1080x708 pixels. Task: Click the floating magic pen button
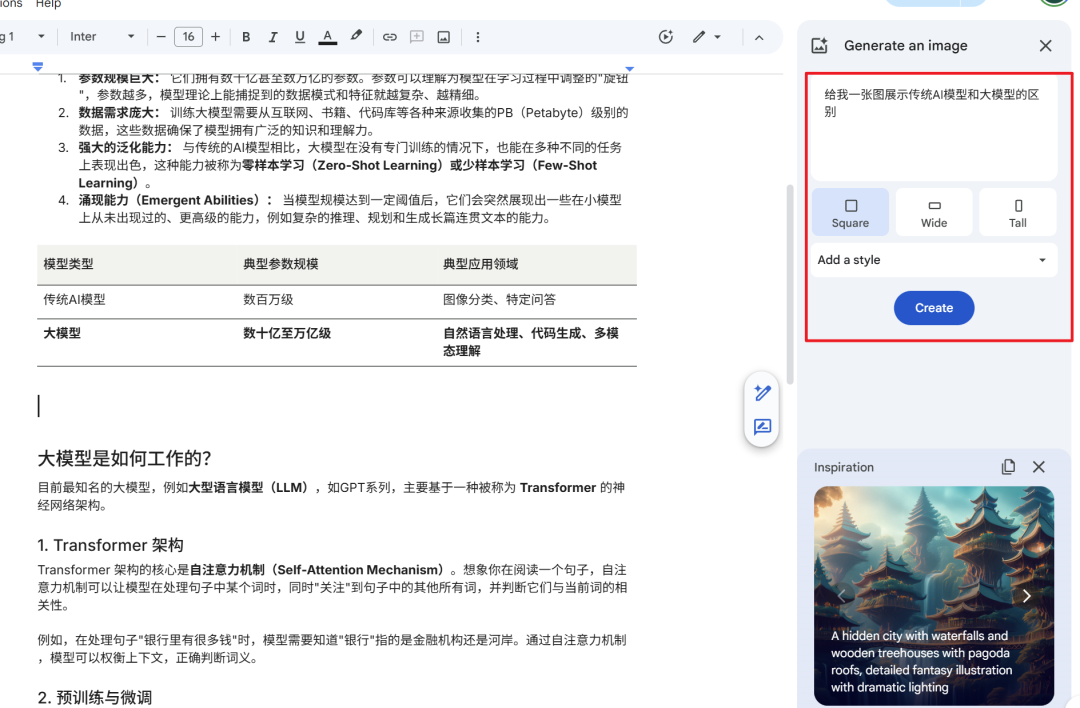[762, 393]
